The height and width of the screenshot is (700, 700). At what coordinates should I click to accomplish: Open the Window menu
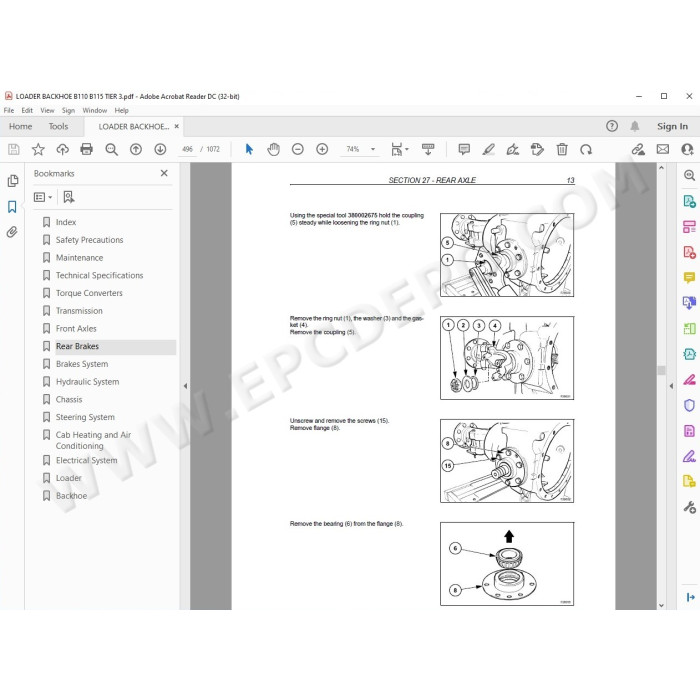click(95, 110)
